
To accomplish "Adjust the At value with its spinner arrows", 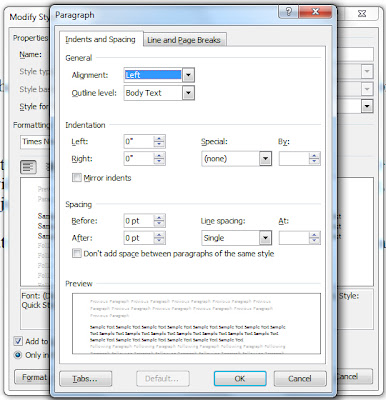I will pyautogui.click(x=314, y=238).
